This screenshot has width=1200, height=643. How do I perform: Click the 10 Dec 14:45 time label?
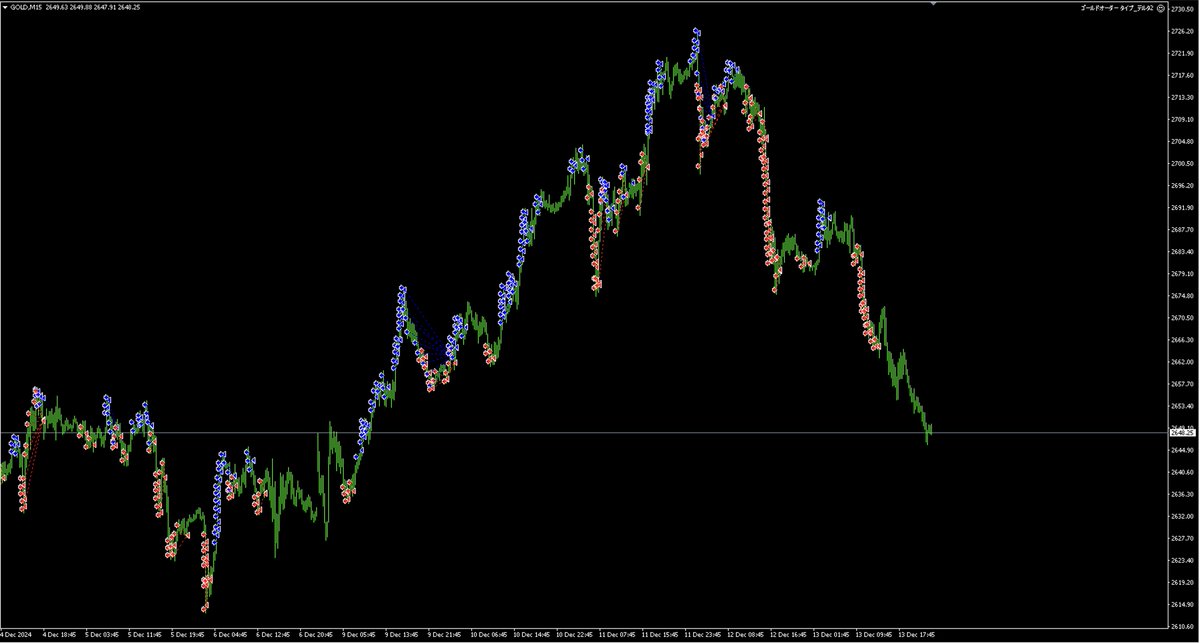(x=533, y=634)
